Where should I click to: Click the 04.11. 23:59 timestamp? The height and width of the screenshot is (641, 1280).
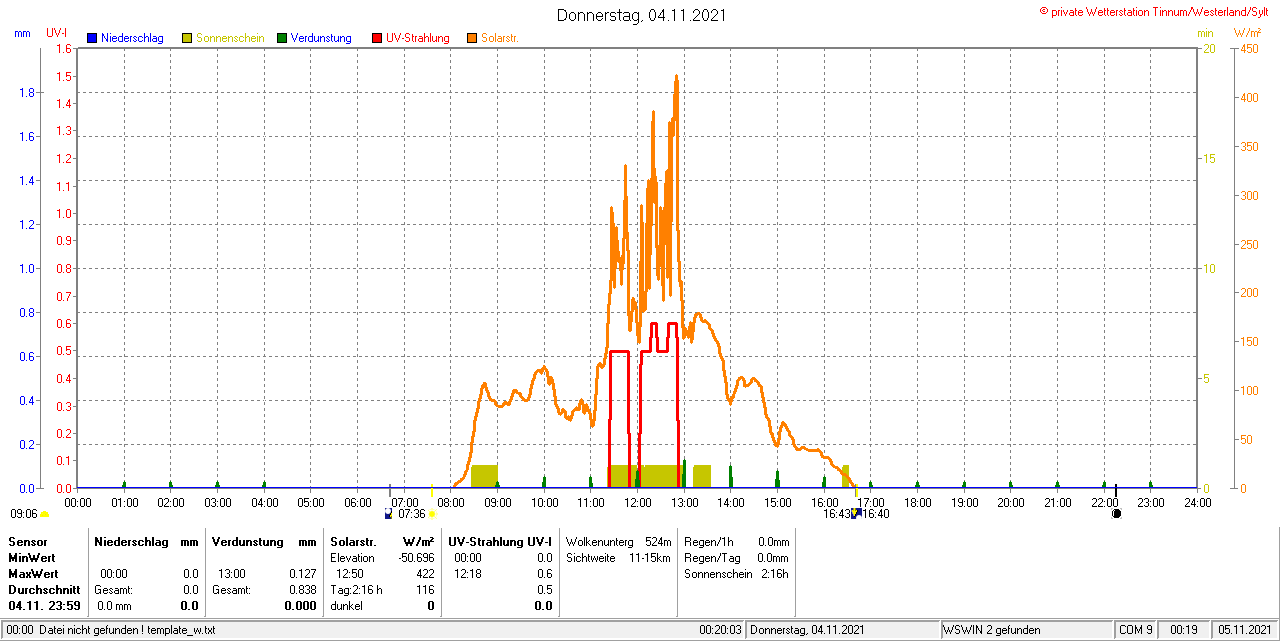[44, 606]
